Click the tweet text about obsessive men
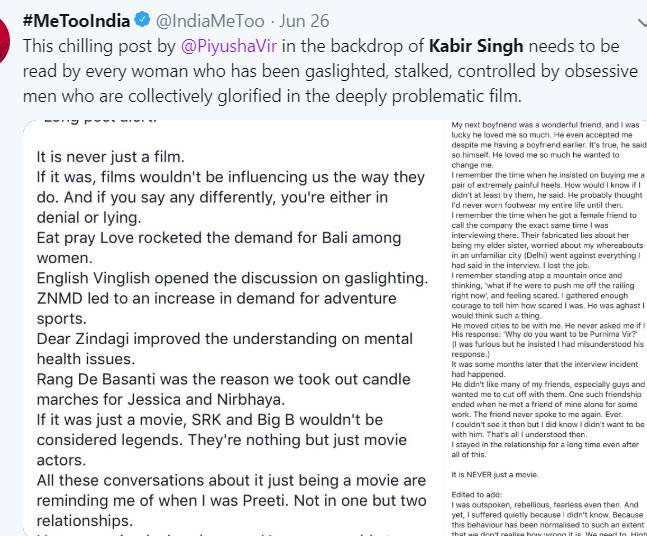Screen dimensions: 647x536 click(300, 94)
